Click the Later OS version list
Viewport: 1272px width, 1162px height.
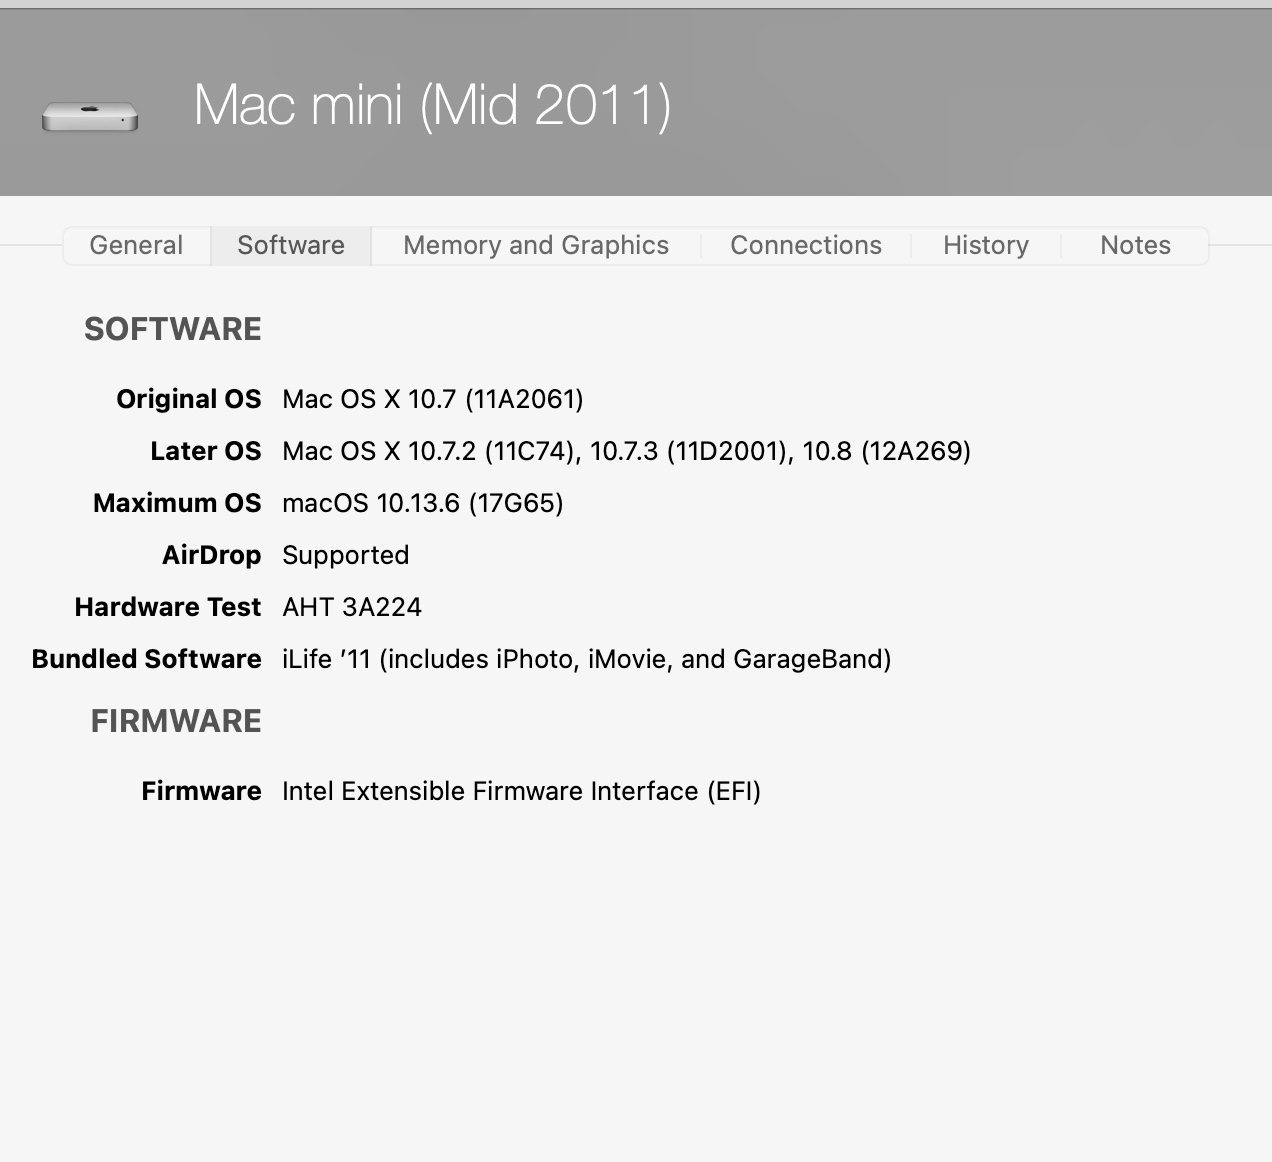(x=626, y=451)
